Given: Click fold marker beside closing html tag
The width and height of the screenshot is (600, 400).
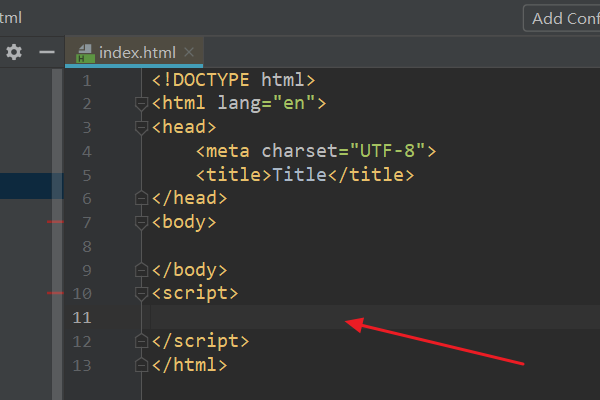Looking at the screenshot, I should 141,365.
